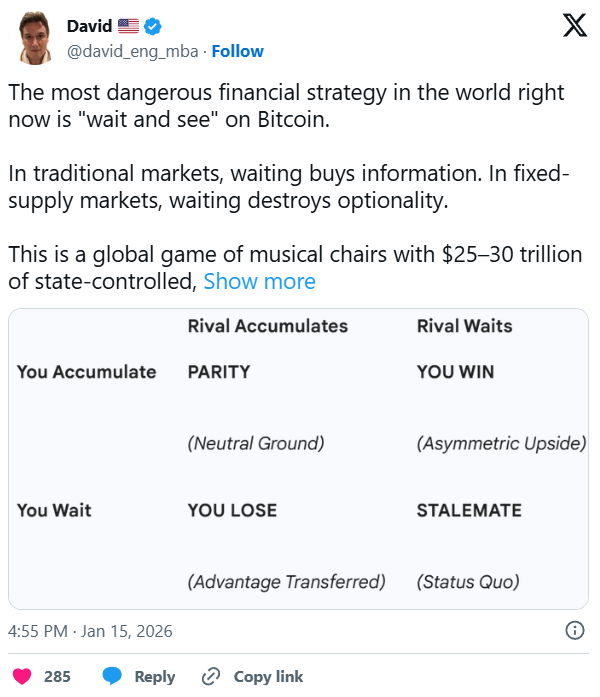The width and height of the screenshot is (600, 697).
Task: Expand the tweet with Show more
Action: pyautogui.click(x=259, y=282)
